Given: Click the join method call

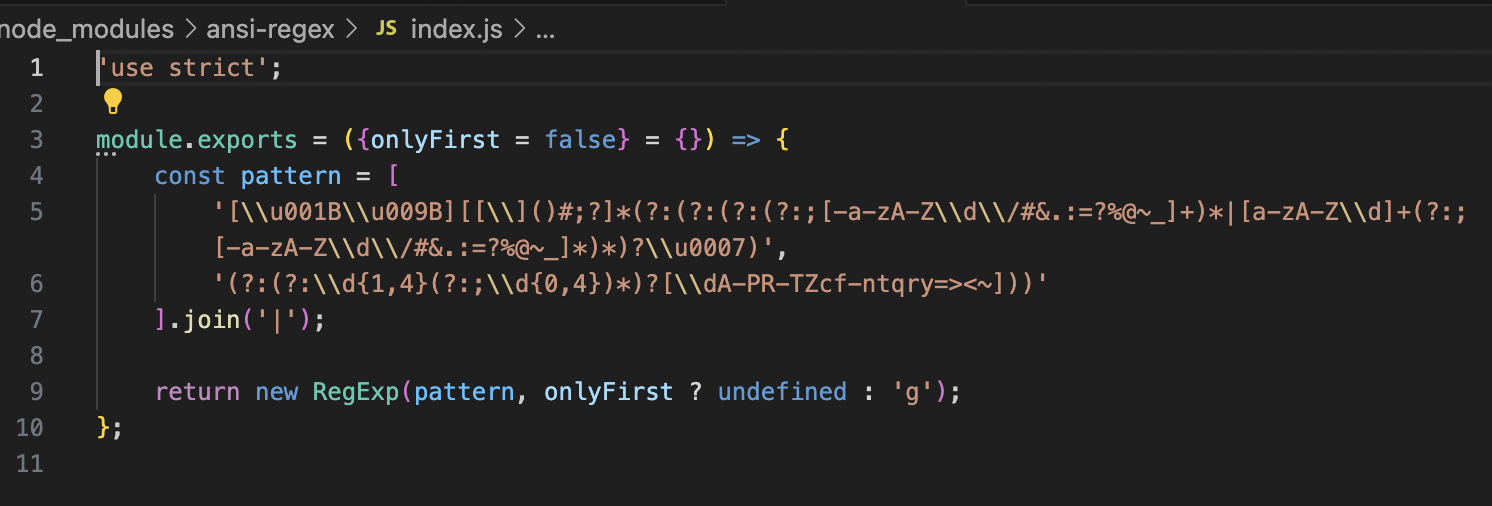Looking at the screenshot, I should pyautogui.click(x=204, y=319).
